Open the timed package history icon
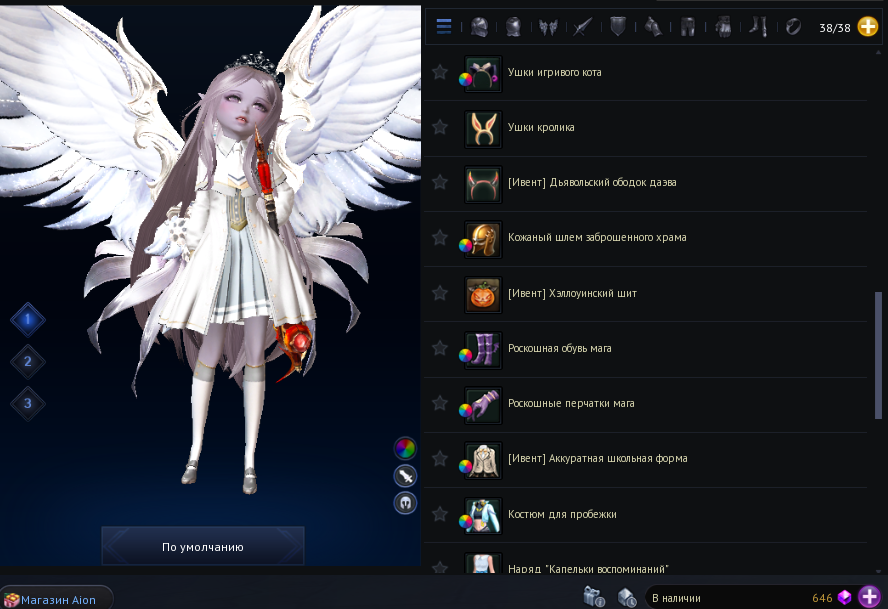This screenshot has height=609, width=888. (627, 598)
